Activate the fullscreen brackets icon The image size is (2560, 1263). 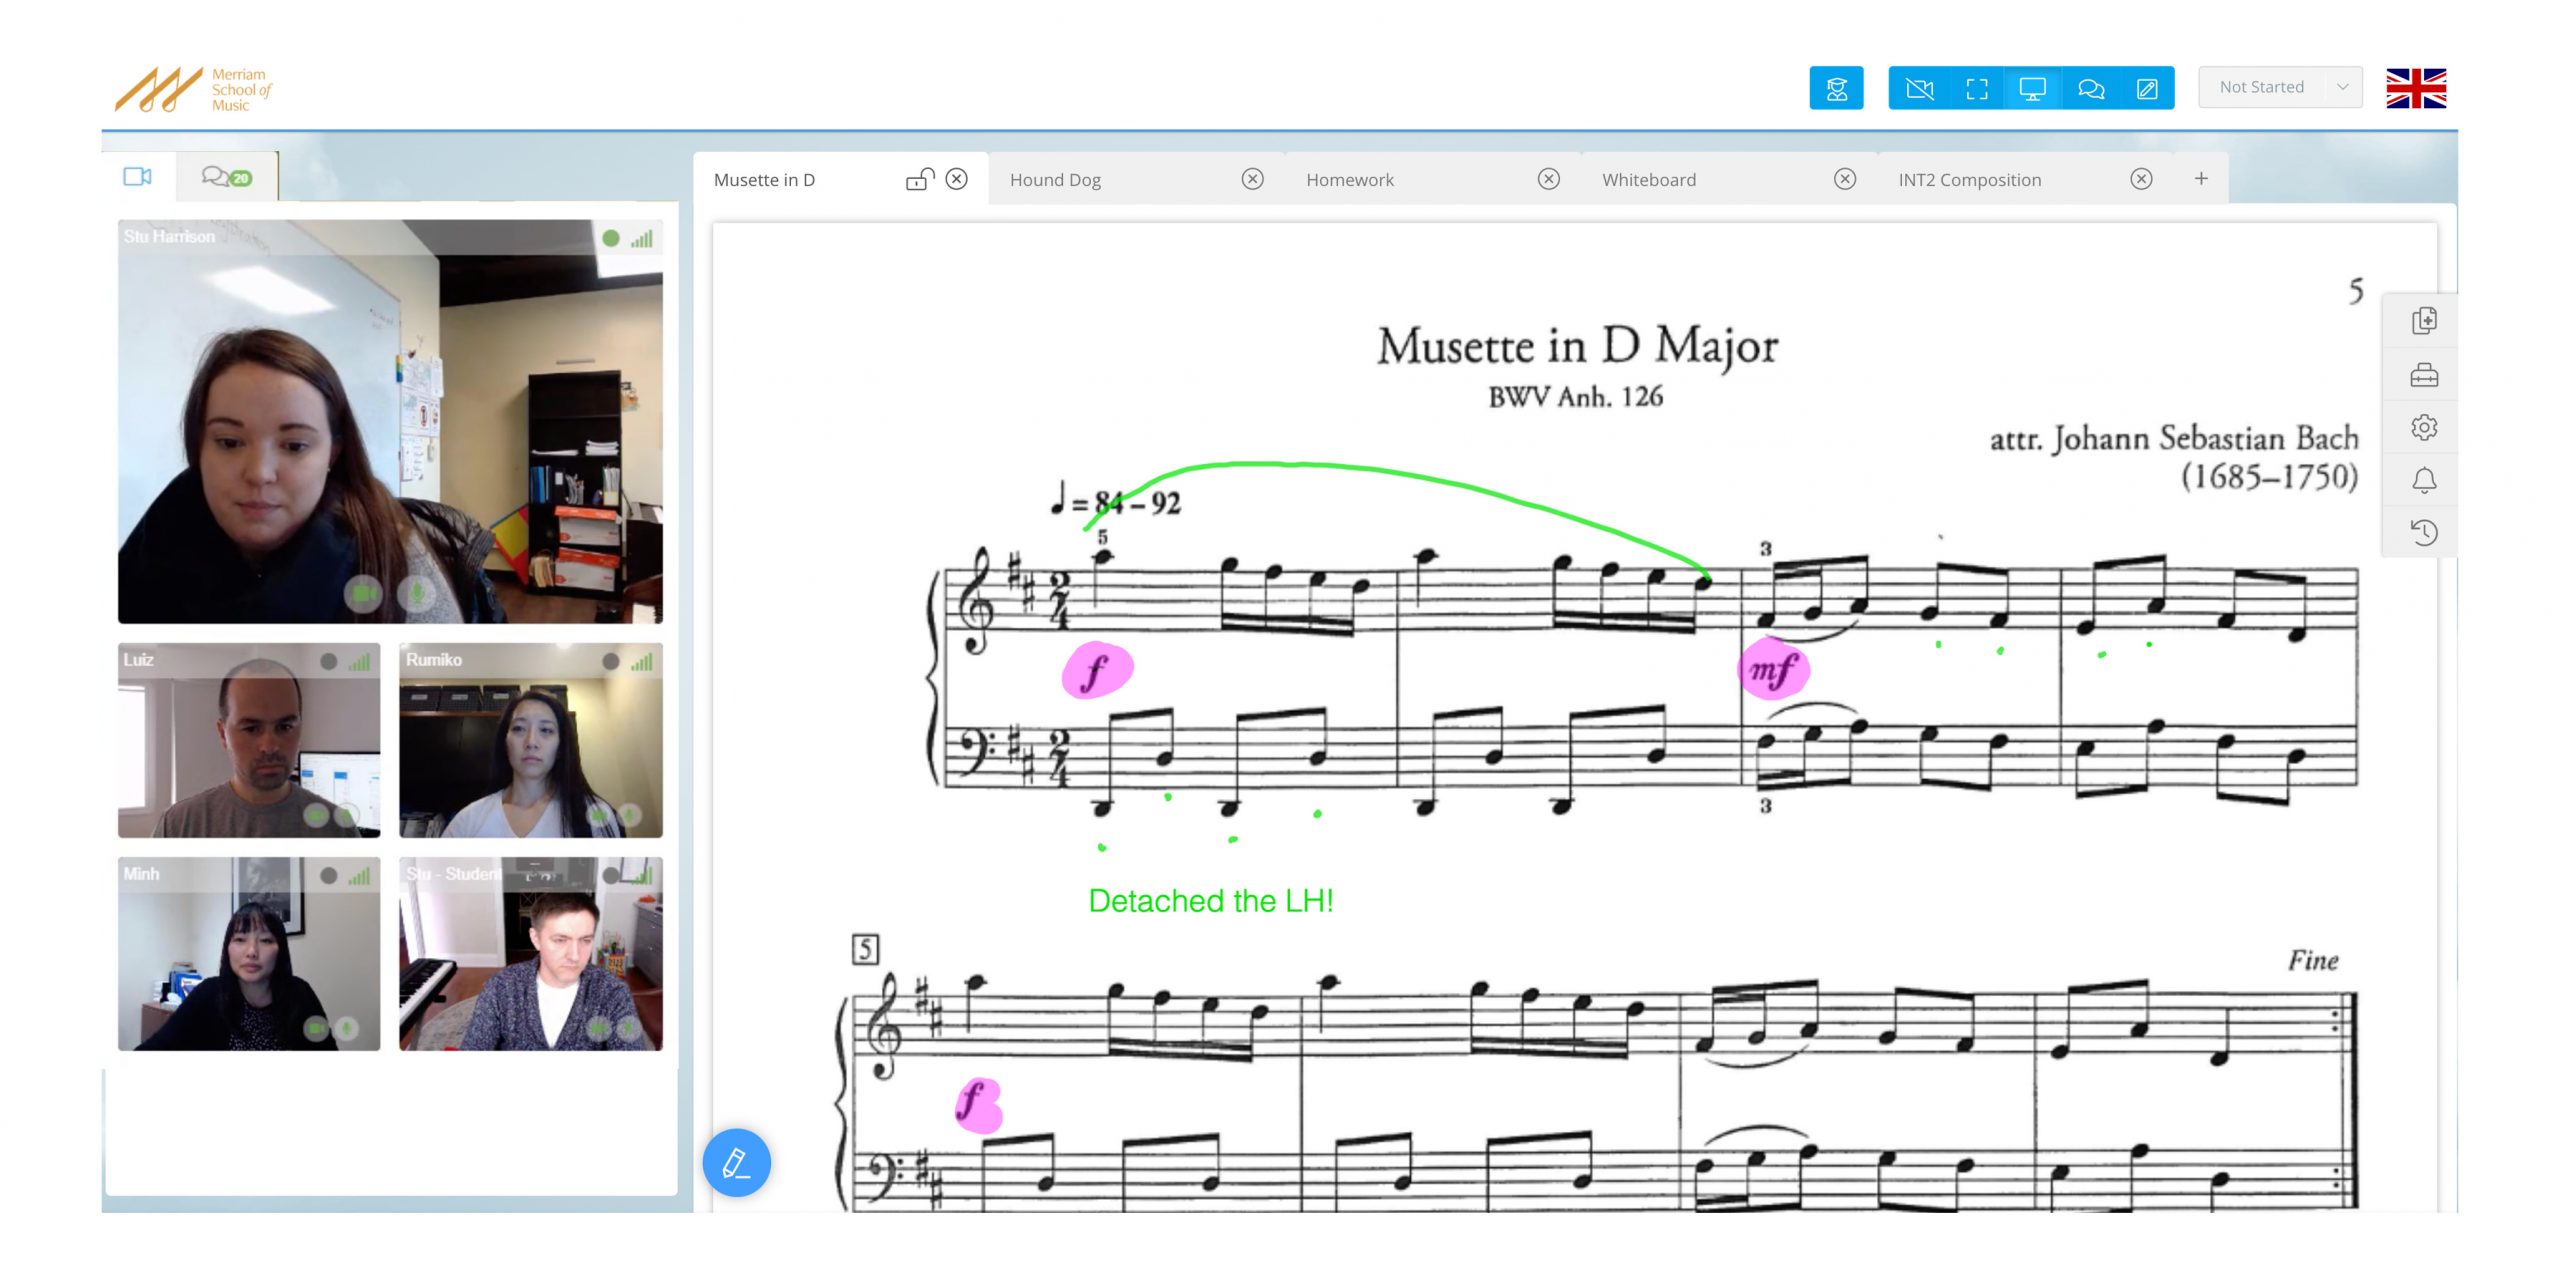pos(1976,88)
